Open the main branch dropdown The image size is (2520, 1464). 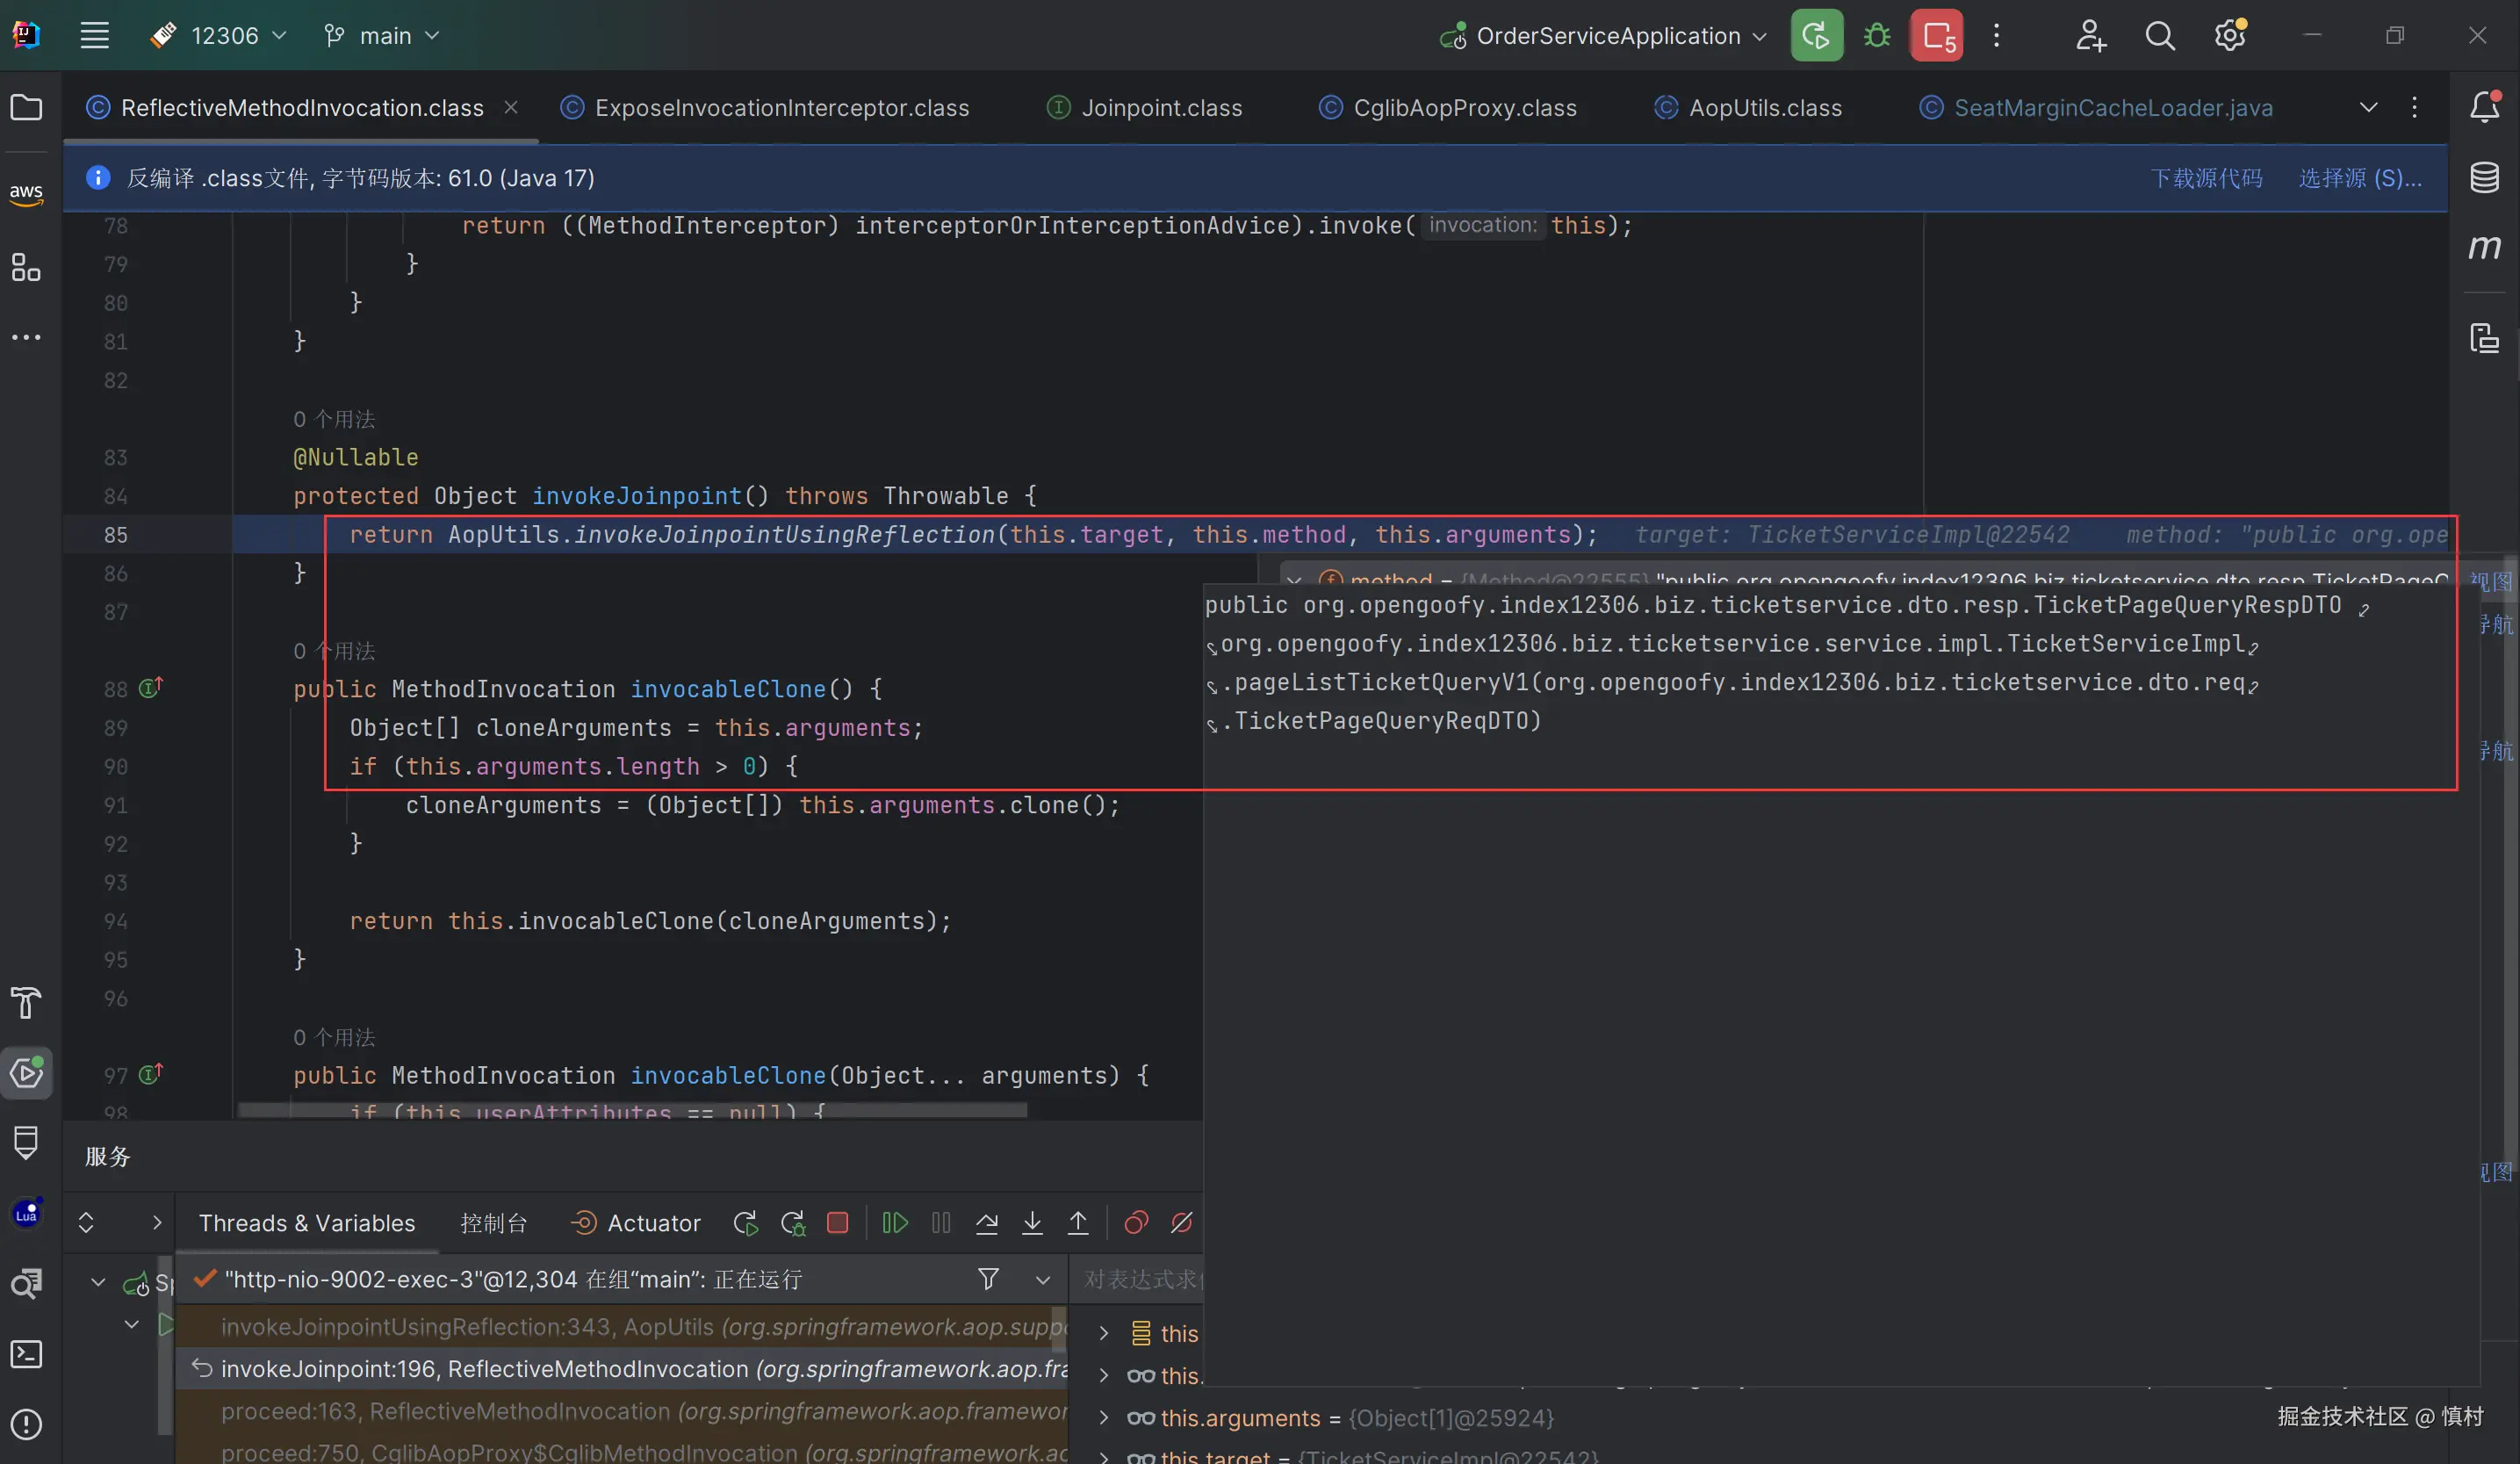coord(383,36)
